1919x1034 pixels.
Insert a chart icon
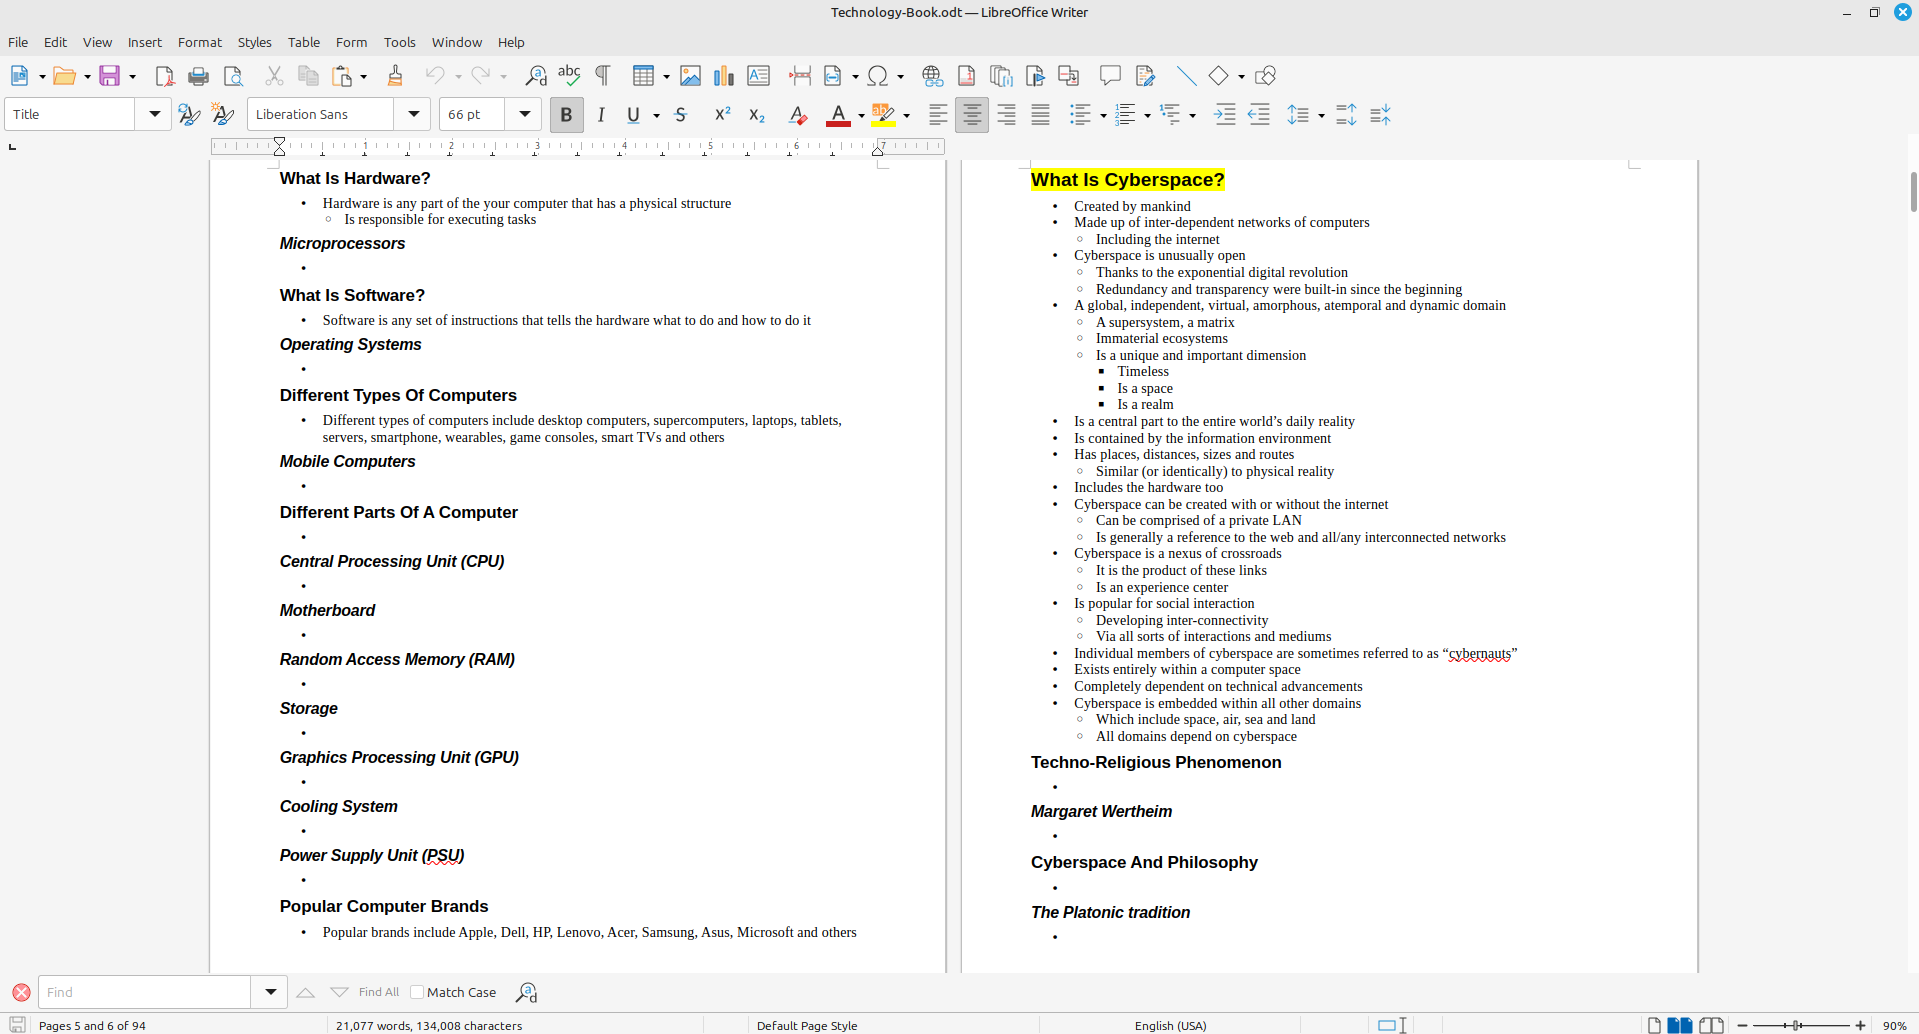click(x=724, y=76)
